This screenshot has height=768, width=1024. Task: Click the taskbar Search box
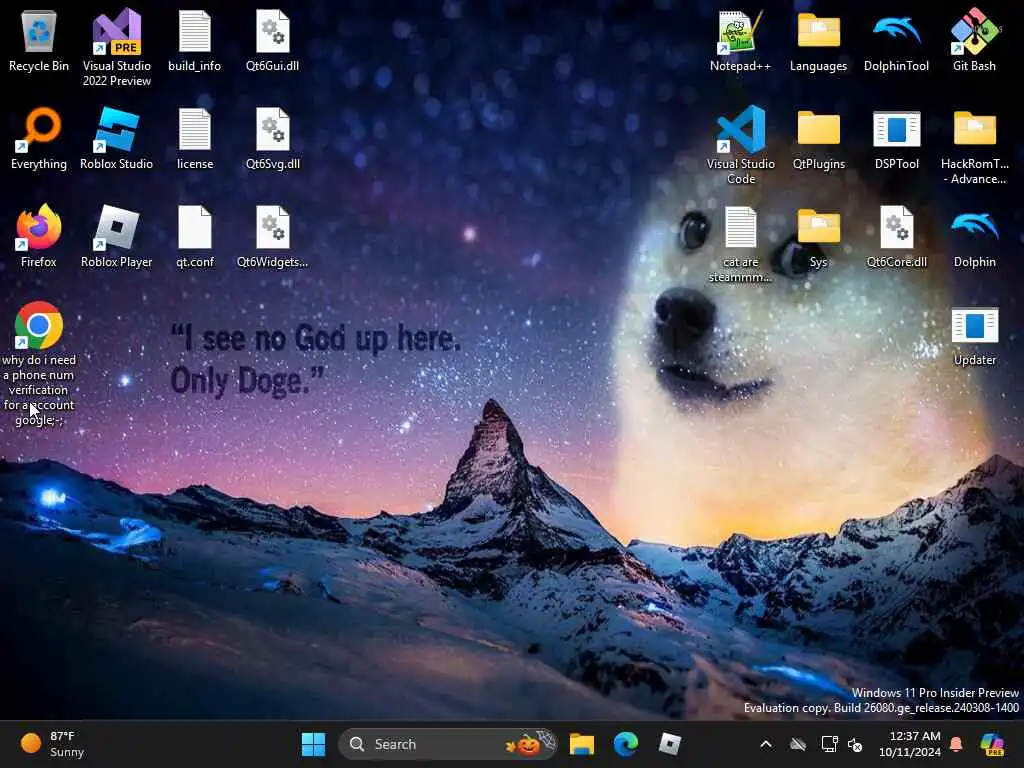point(447,744)
